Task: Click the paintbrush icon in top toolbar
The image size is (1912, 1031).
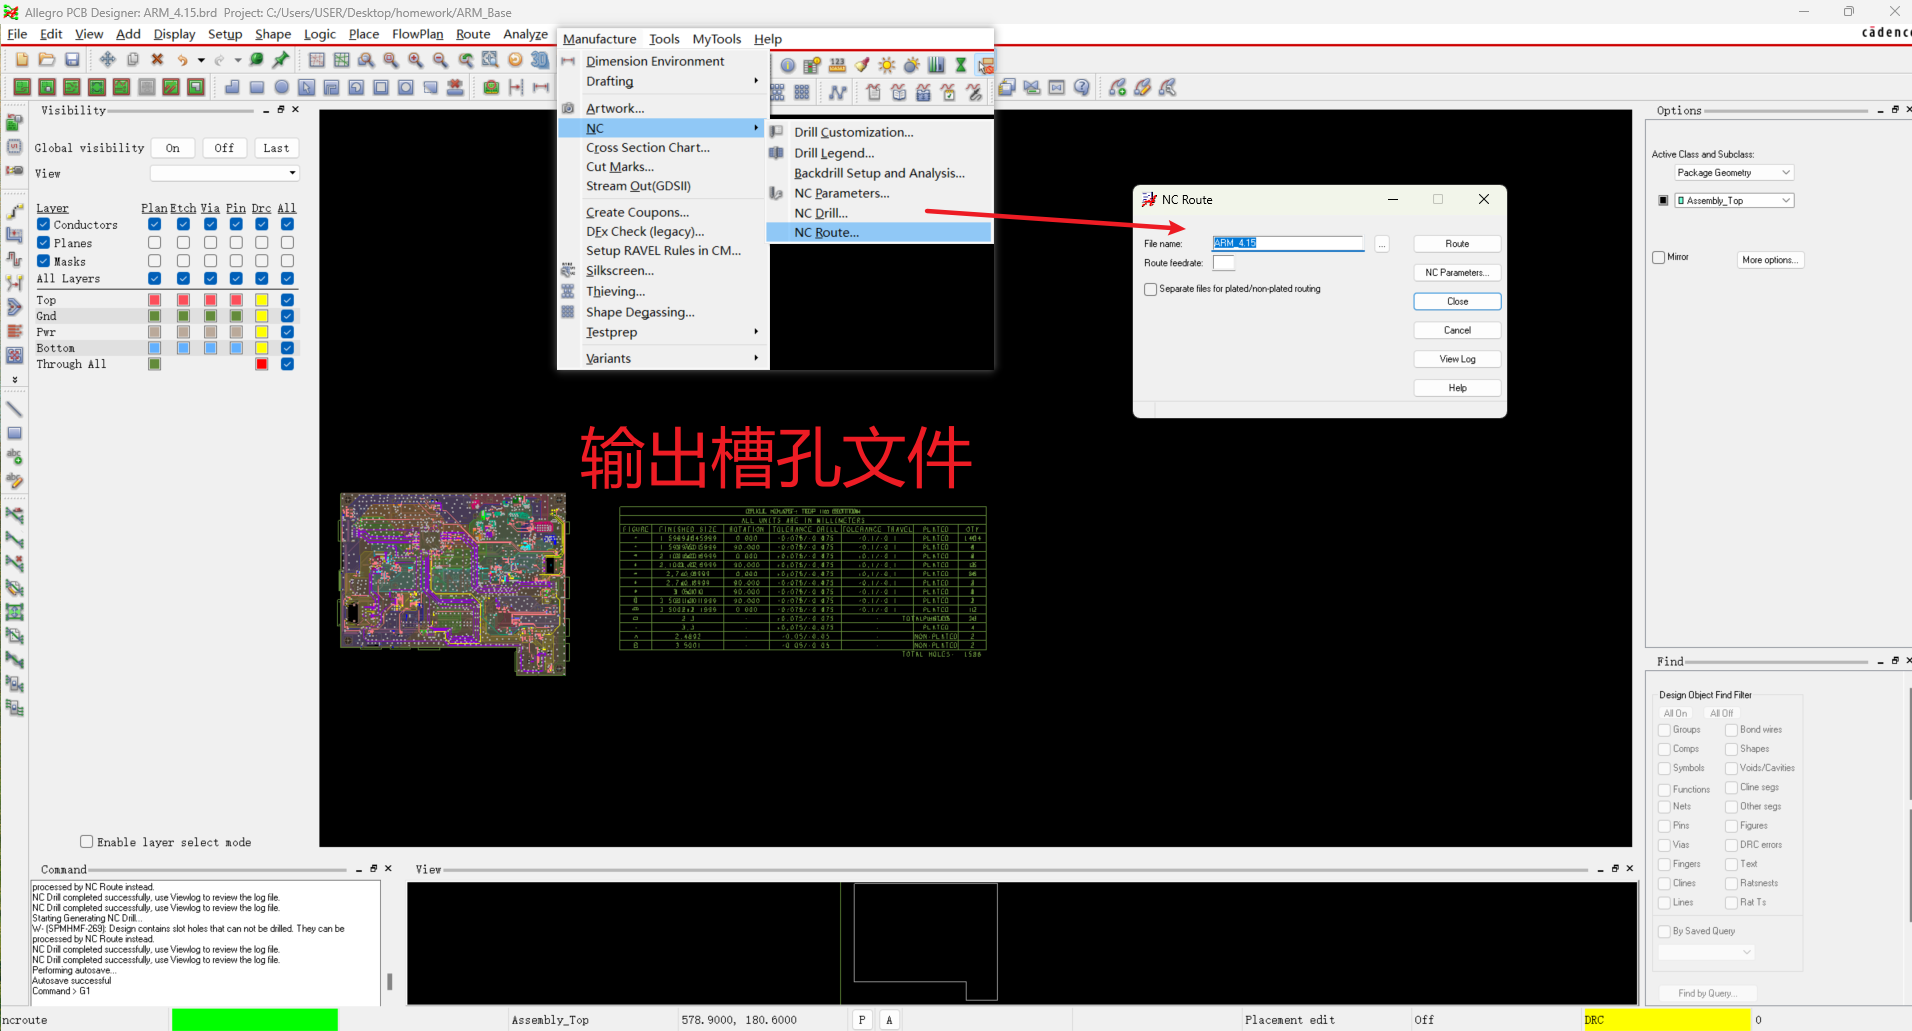Action: point(862,66)
